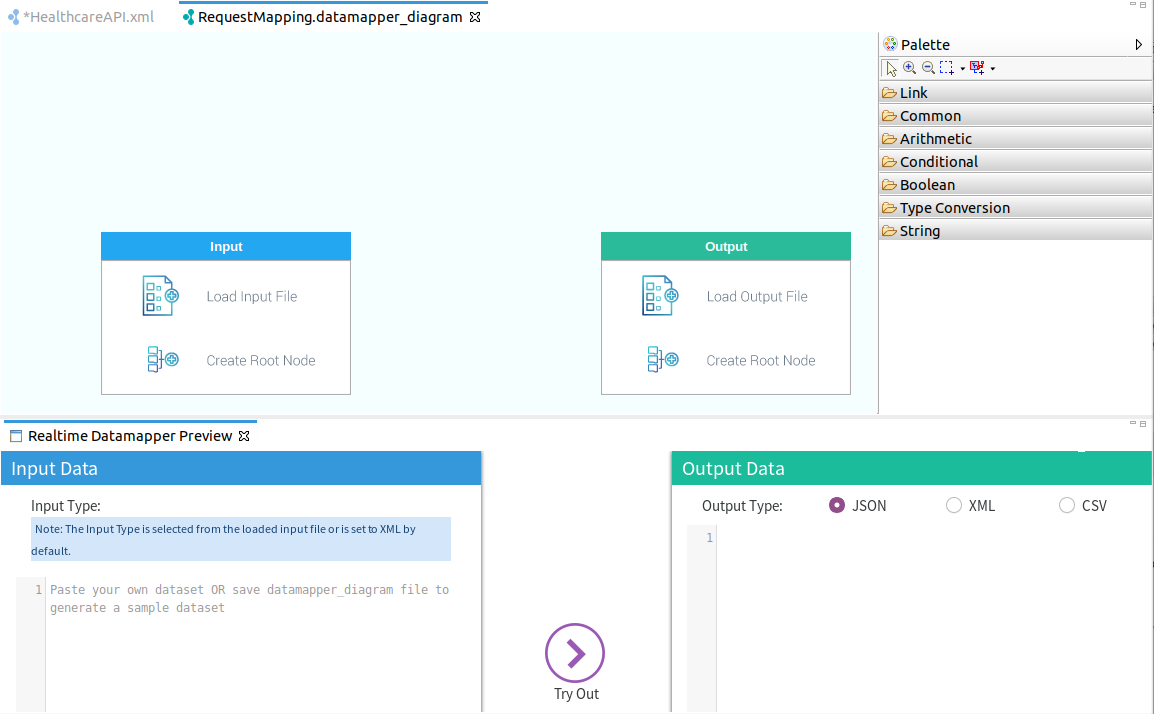Switch to the HealthcareAPI.xml tab

tap(80, 16)
